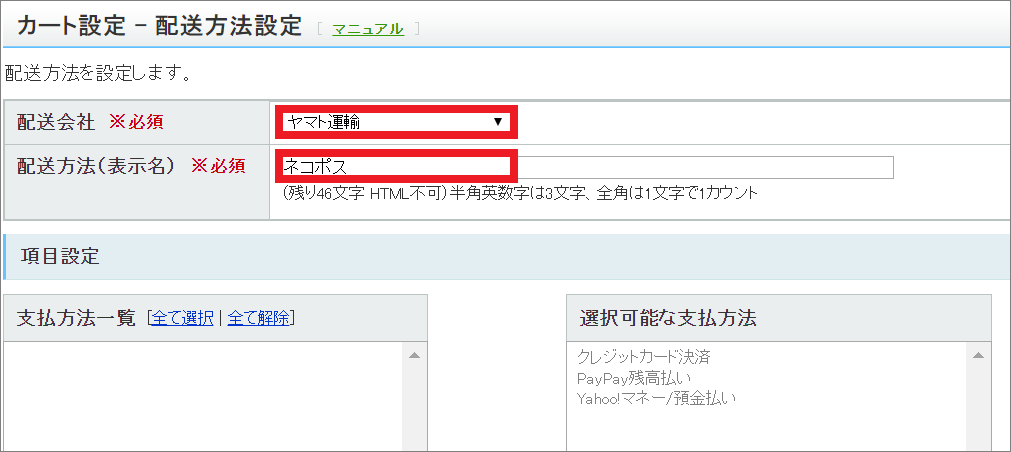This screenshot has width=1011, height=452.
Task: Open the マニュアル link
Action: [x=368, y=28]
